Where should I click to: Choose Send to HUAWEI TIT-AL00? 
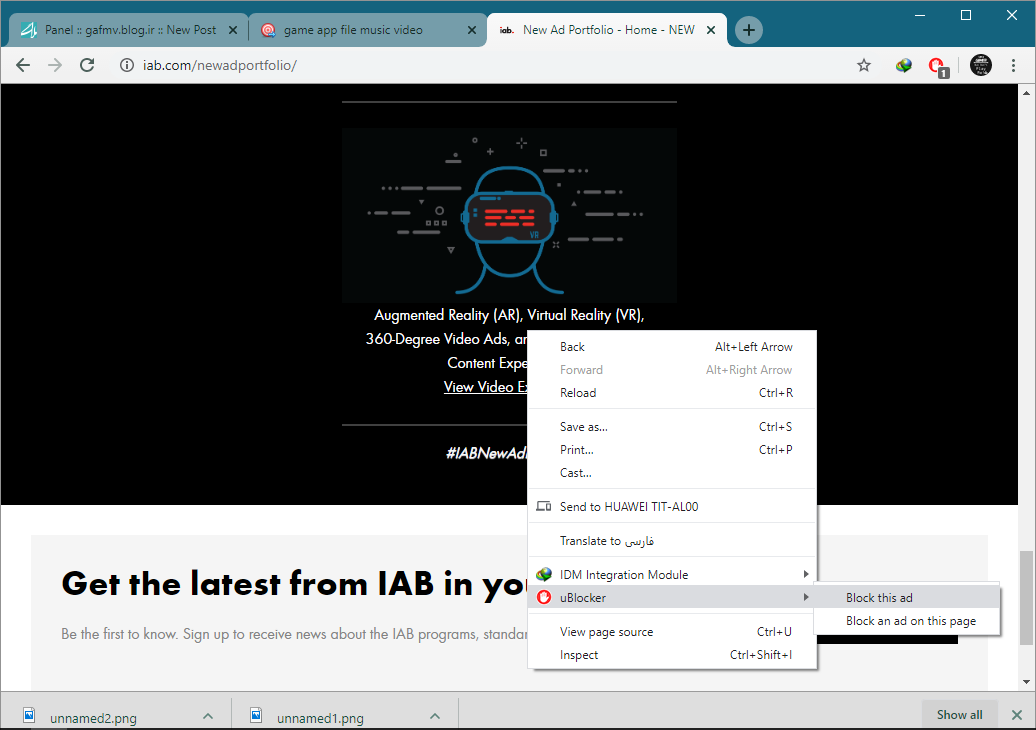673,507
